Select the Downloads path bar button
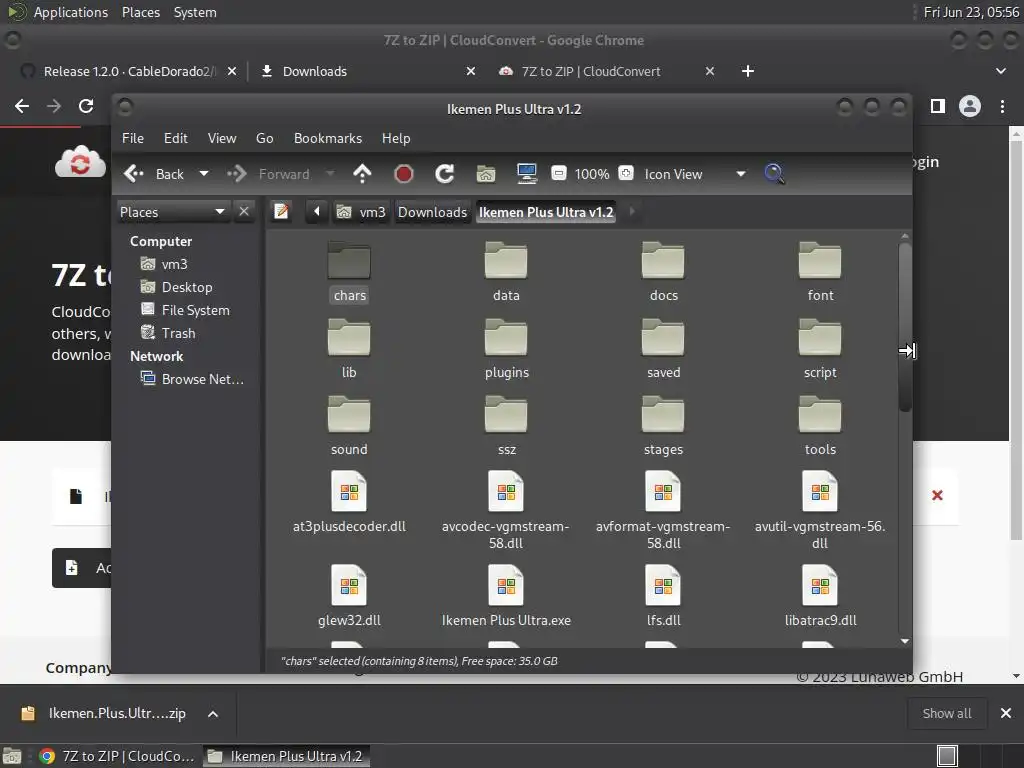This screenshot has height=768, width=1024. [x=432, y=212]
